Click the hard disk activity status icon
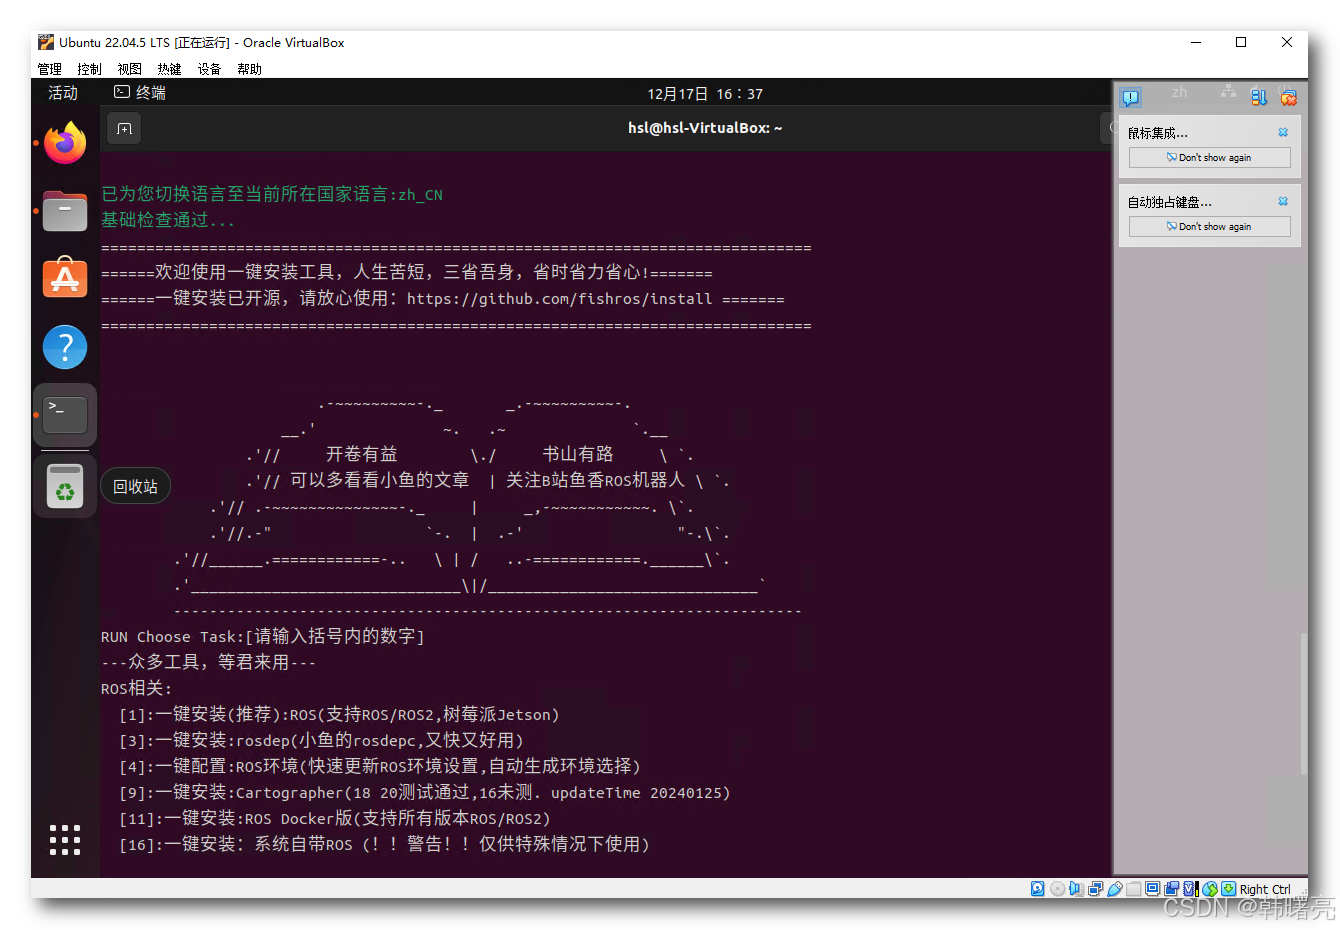The height and width of the screenshot is (930, 1340). [1037, 889]
